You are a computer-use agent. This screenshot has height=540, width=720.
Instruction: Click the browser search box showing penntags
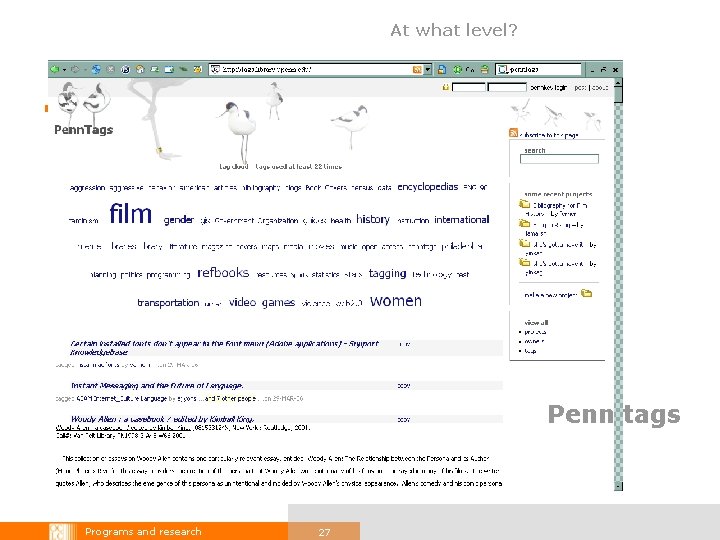pos(538,69)
